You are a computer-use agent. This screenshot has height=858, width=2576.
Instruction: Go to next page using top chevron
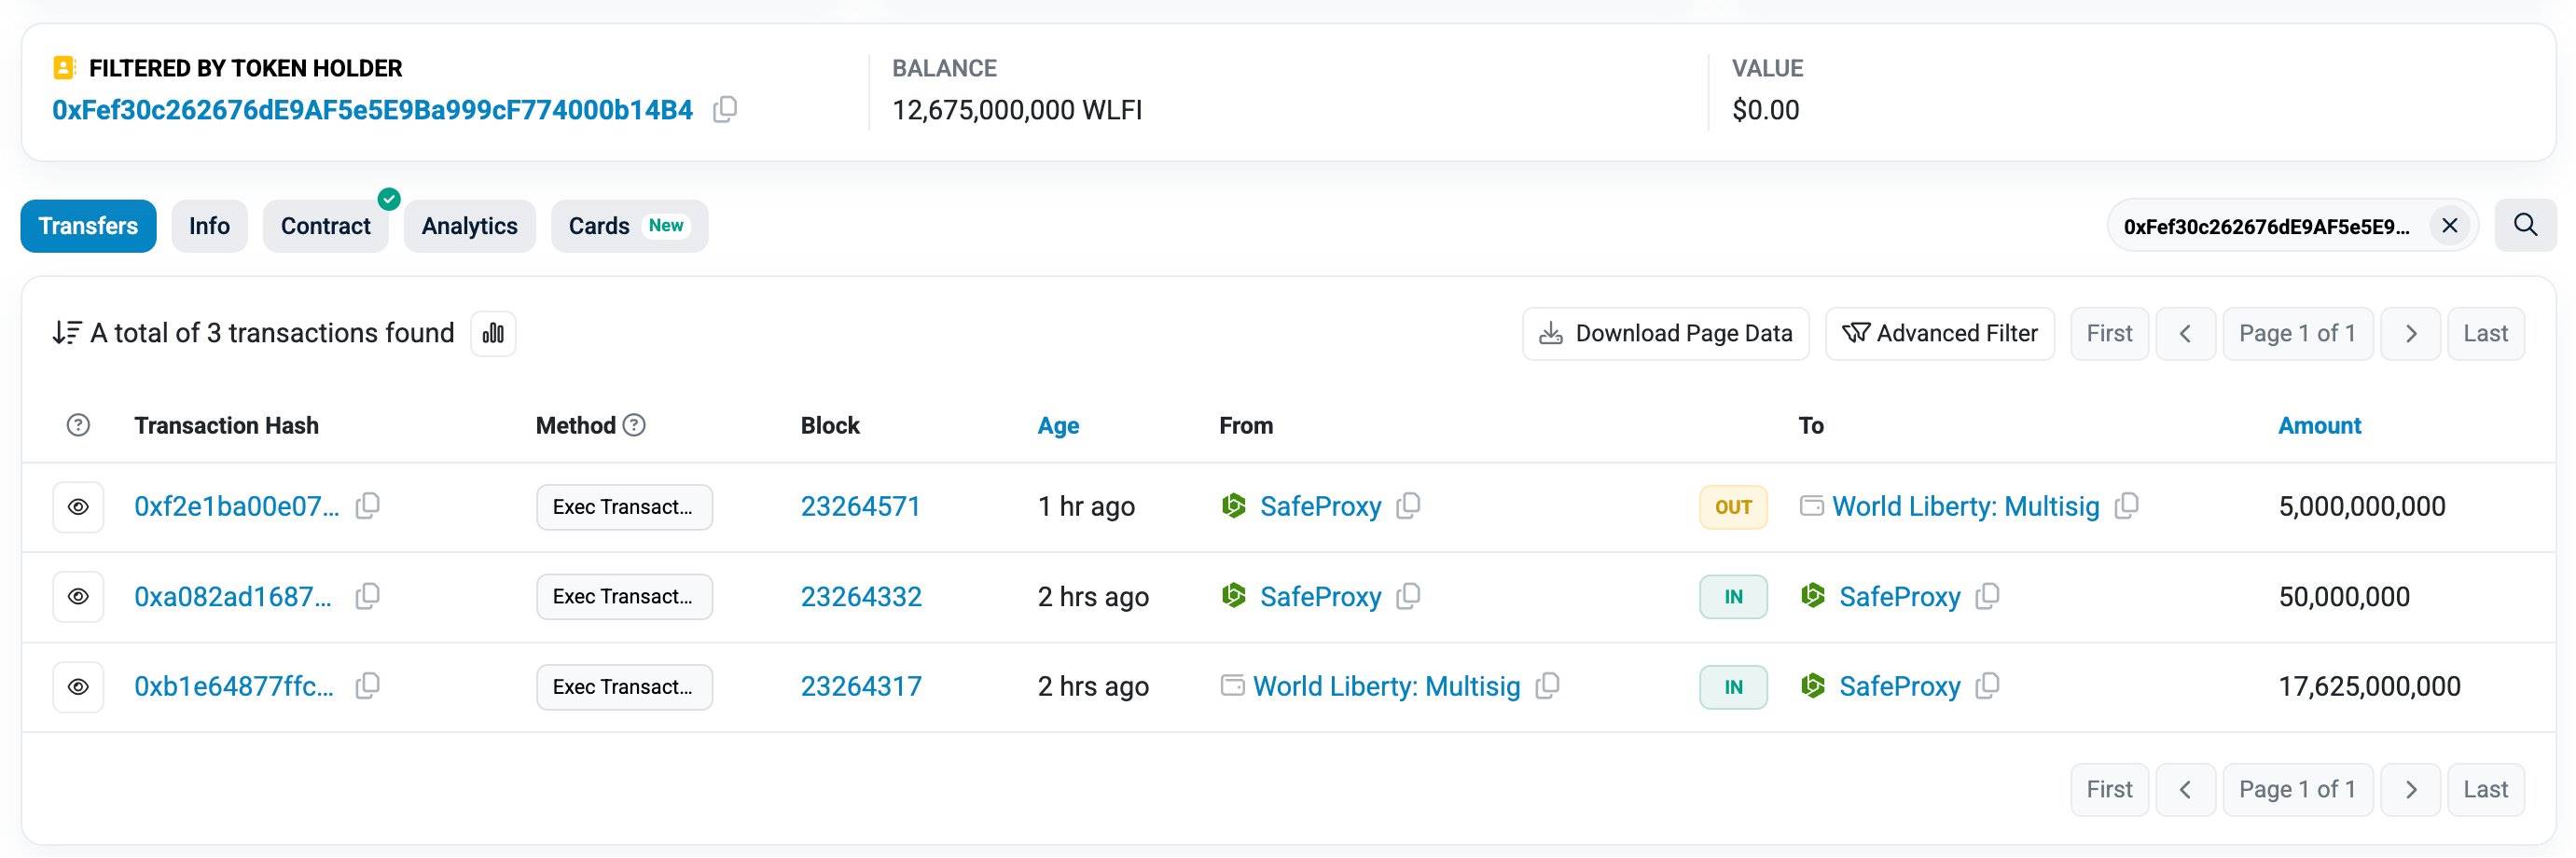(2410, 333)
